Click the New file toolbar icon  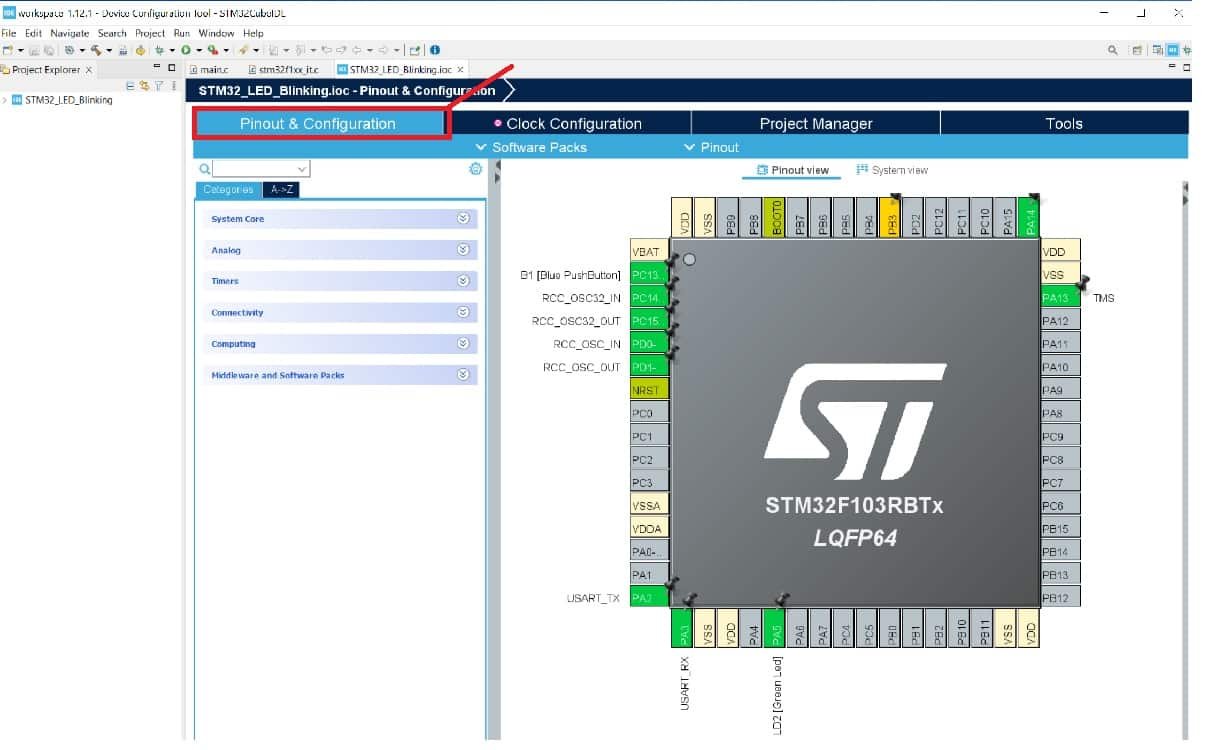[8, 49]
